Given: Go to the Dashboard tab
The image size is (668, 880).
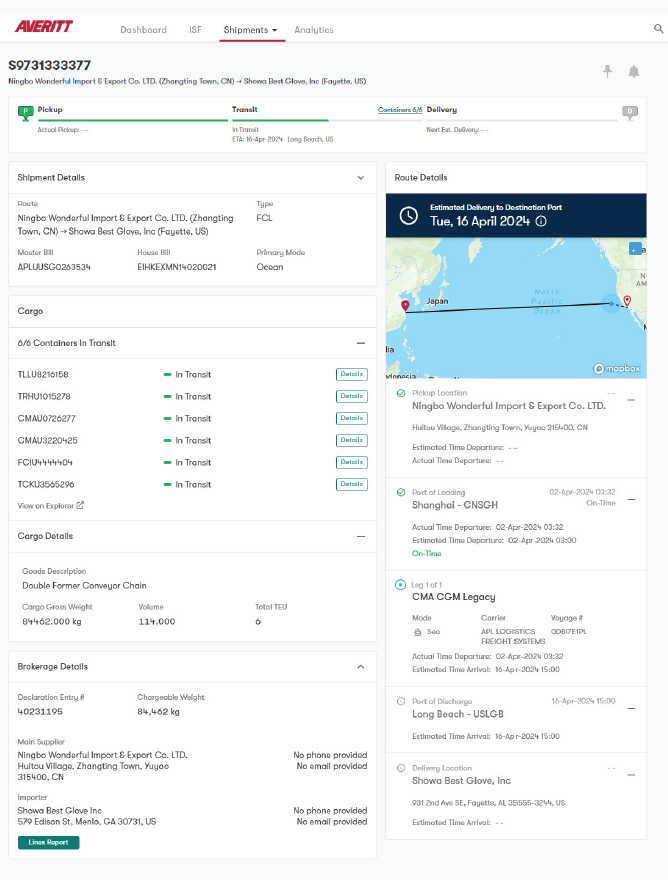Looking at the screenshot, I should [x=143, y=30].
